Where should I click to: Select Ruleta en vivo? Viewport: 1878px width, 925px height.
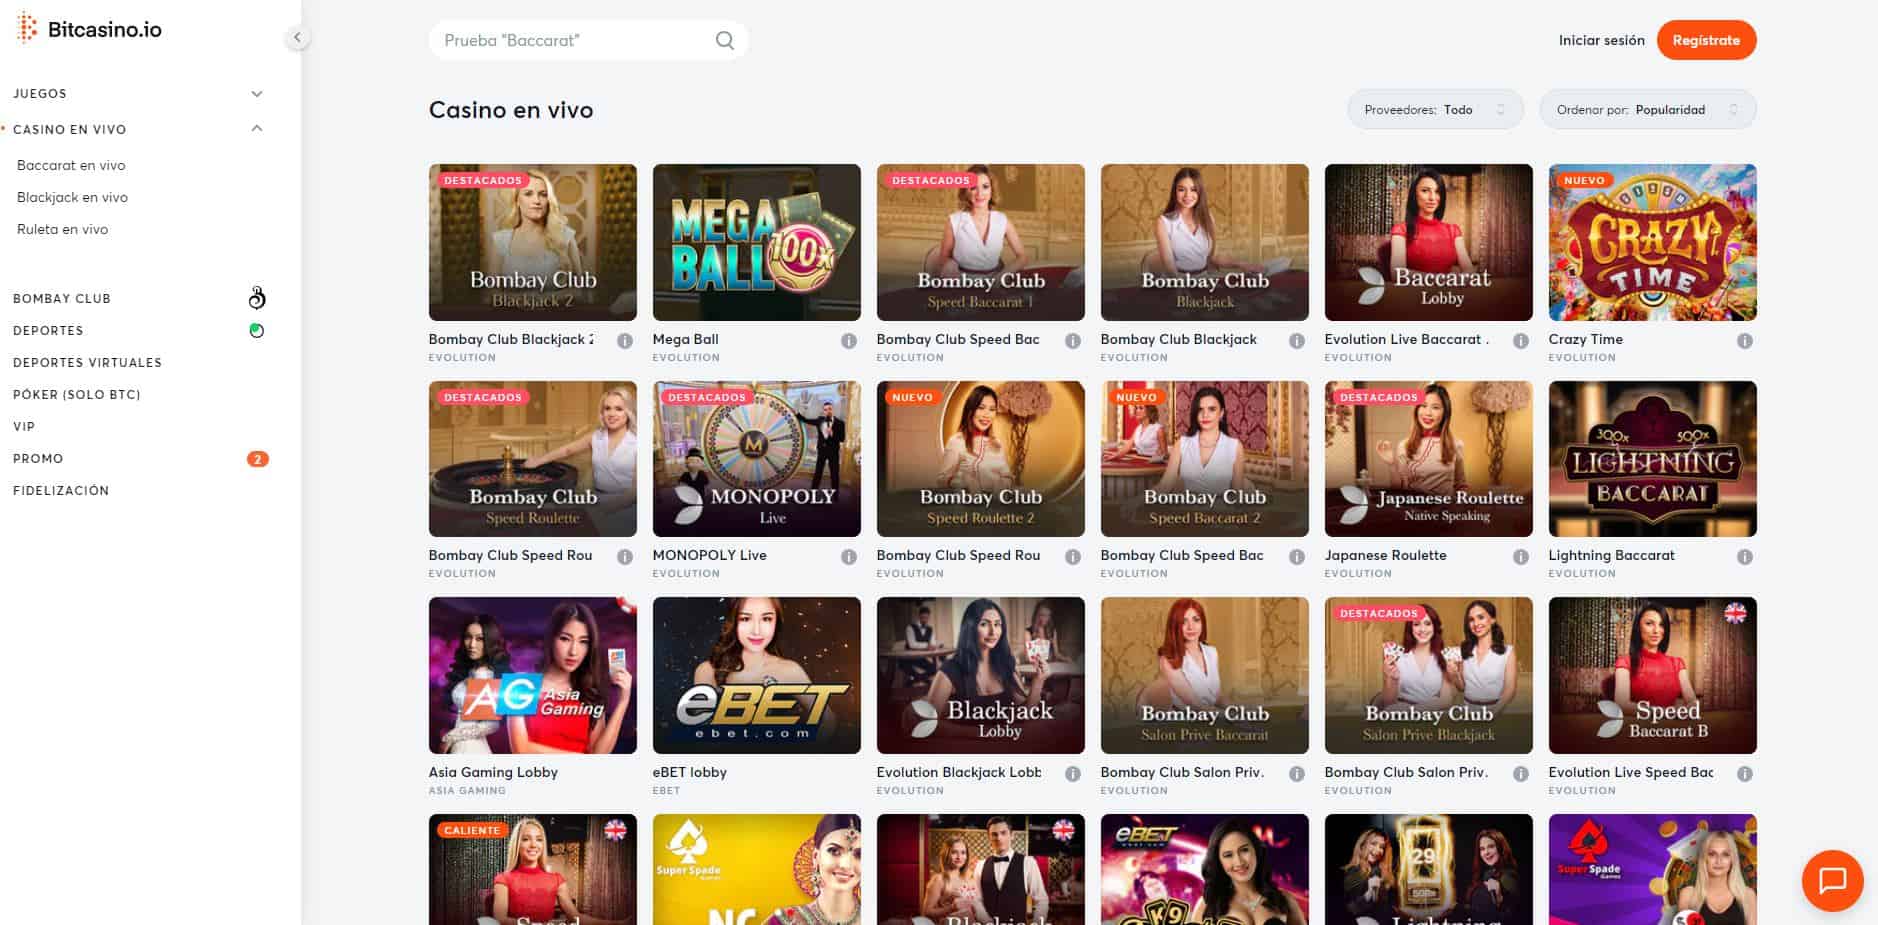pyautogui.click(x=62, y=229)
